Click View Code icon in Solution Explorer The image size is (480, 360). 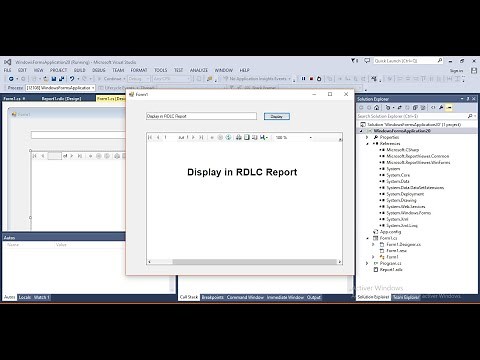pyautogui.click(x=433, y=108)
